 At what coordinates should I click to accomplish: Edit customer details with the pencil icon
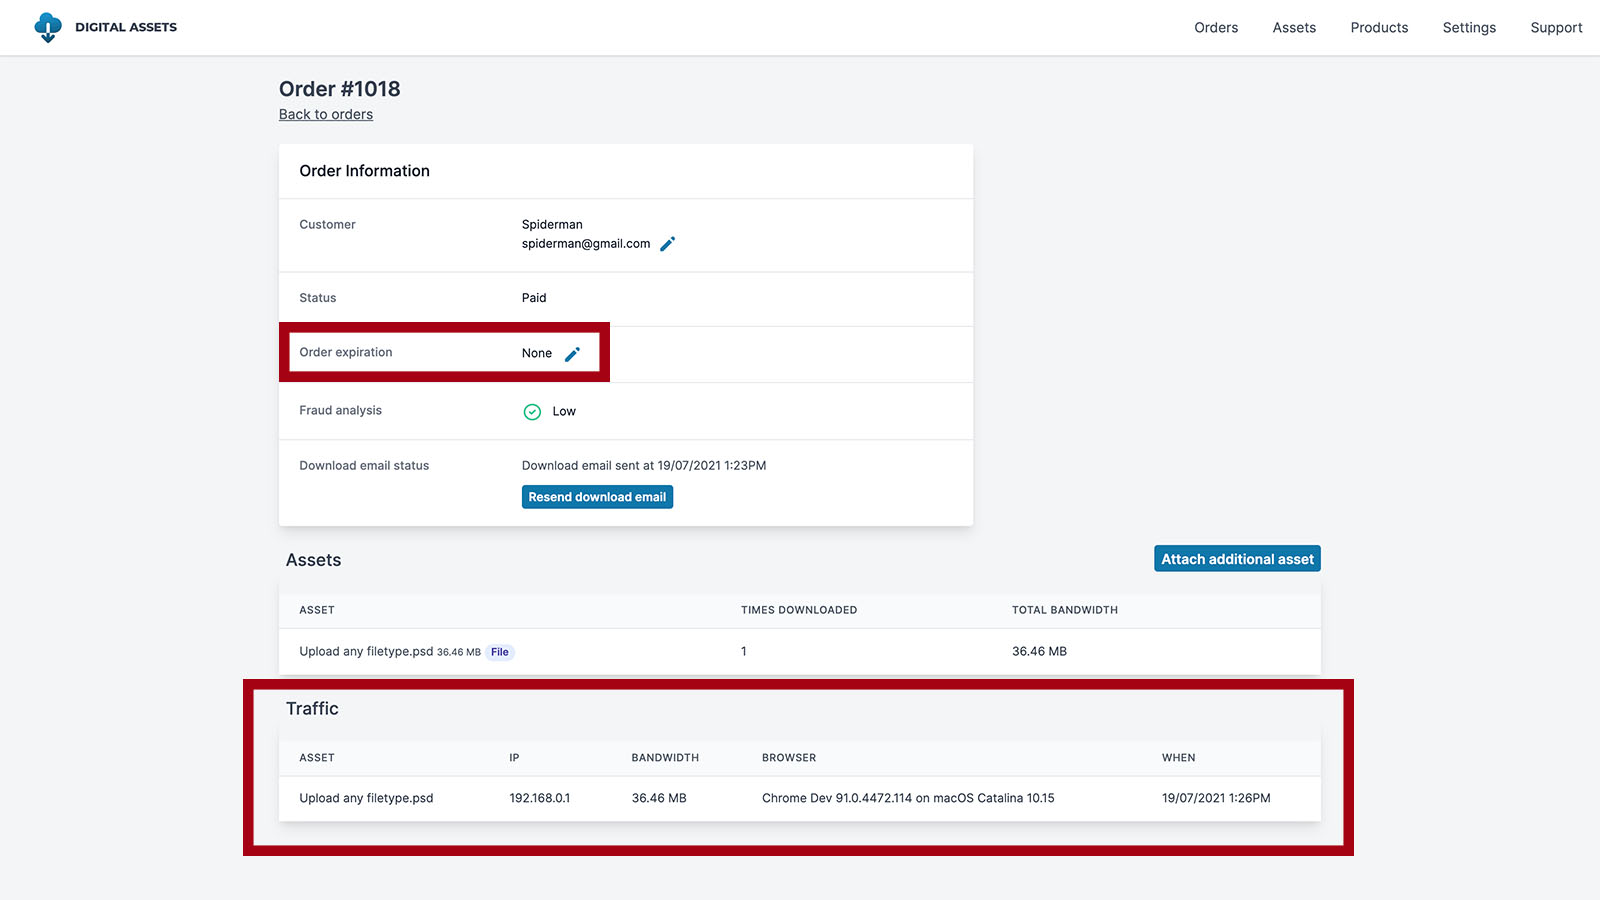pyautogui.click(x=668, y=244)
